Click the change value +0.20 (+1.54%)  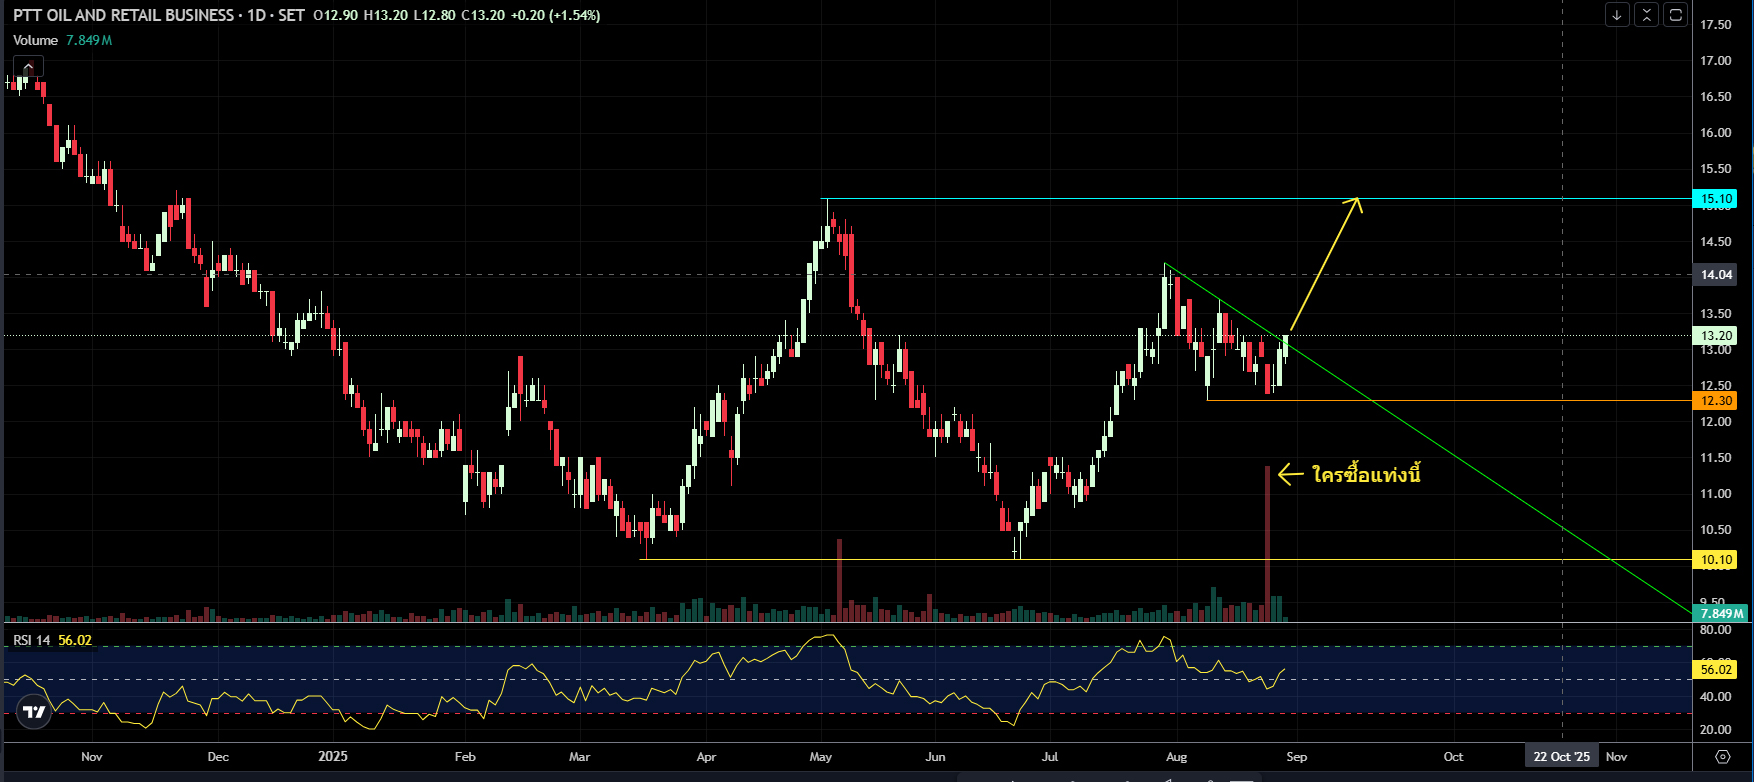556,15
